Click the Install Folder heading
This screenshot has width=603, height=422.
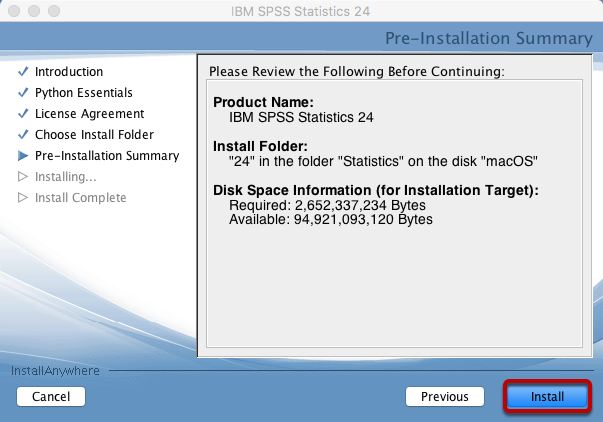tap(260, 146)
